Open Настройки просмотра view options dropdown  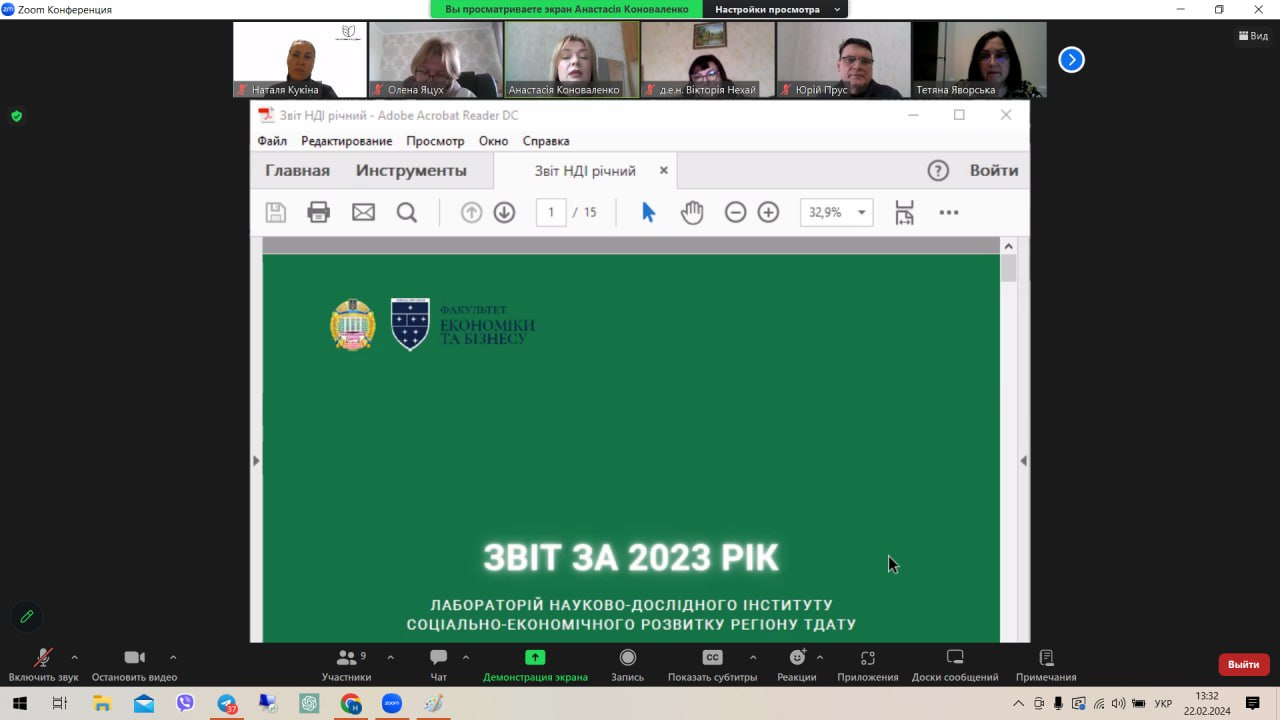[x=775, y=9]
